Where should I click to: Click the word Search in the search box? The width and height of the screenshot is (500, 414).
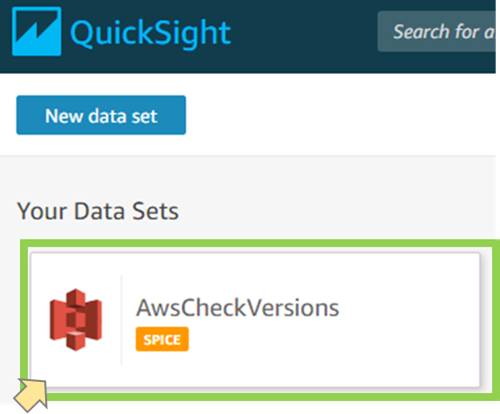click(421, 32)
